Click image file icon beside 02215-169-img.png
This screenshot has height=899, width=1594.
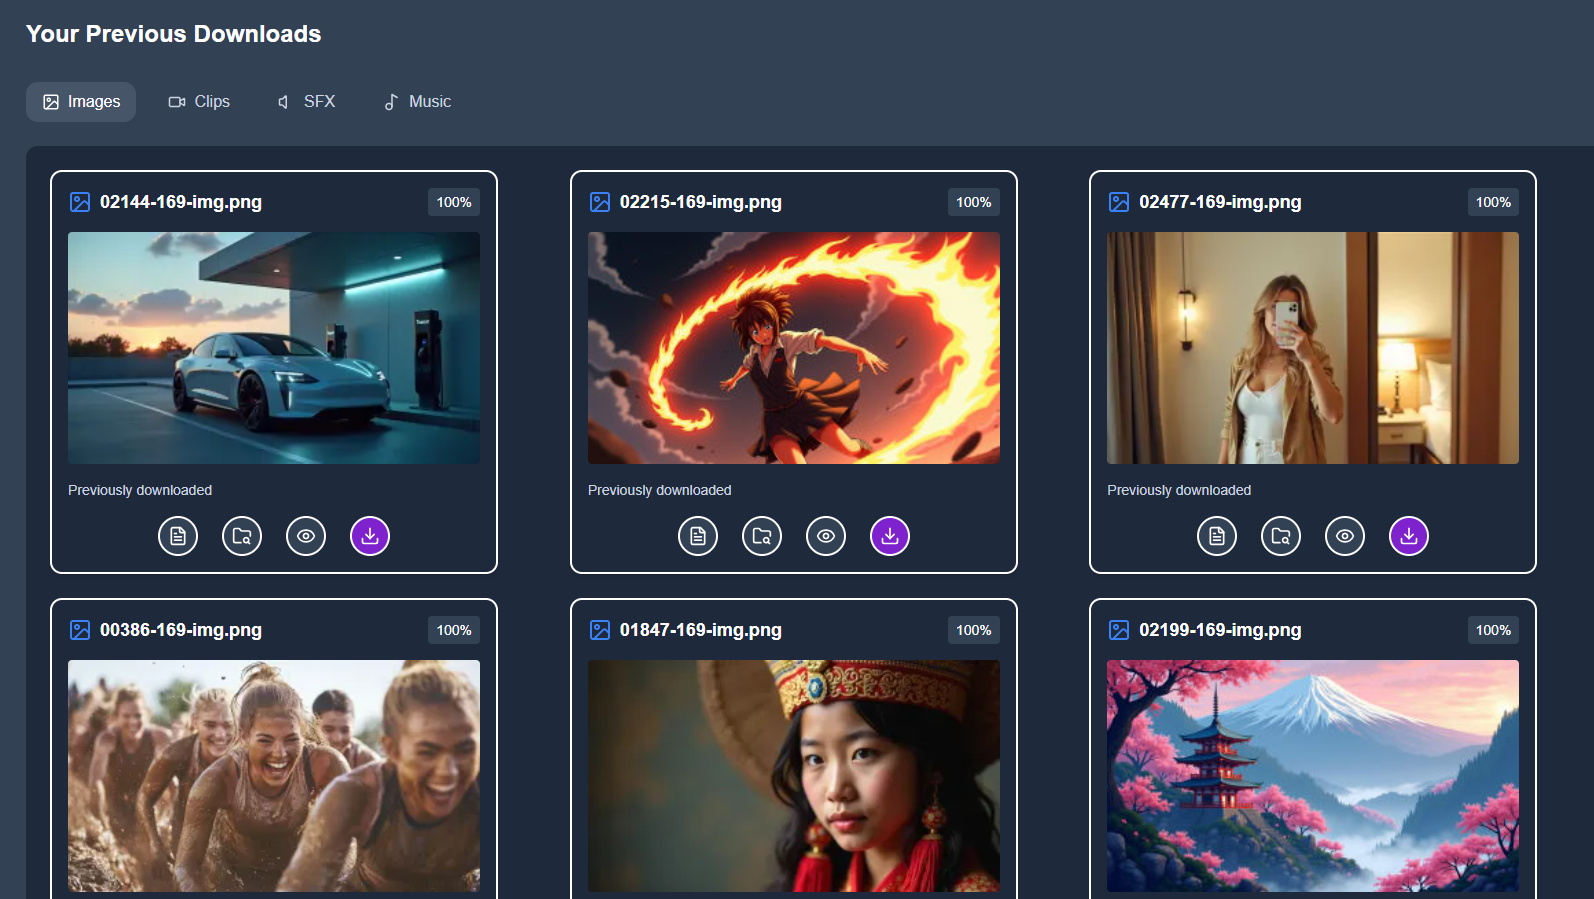point(600,202)
